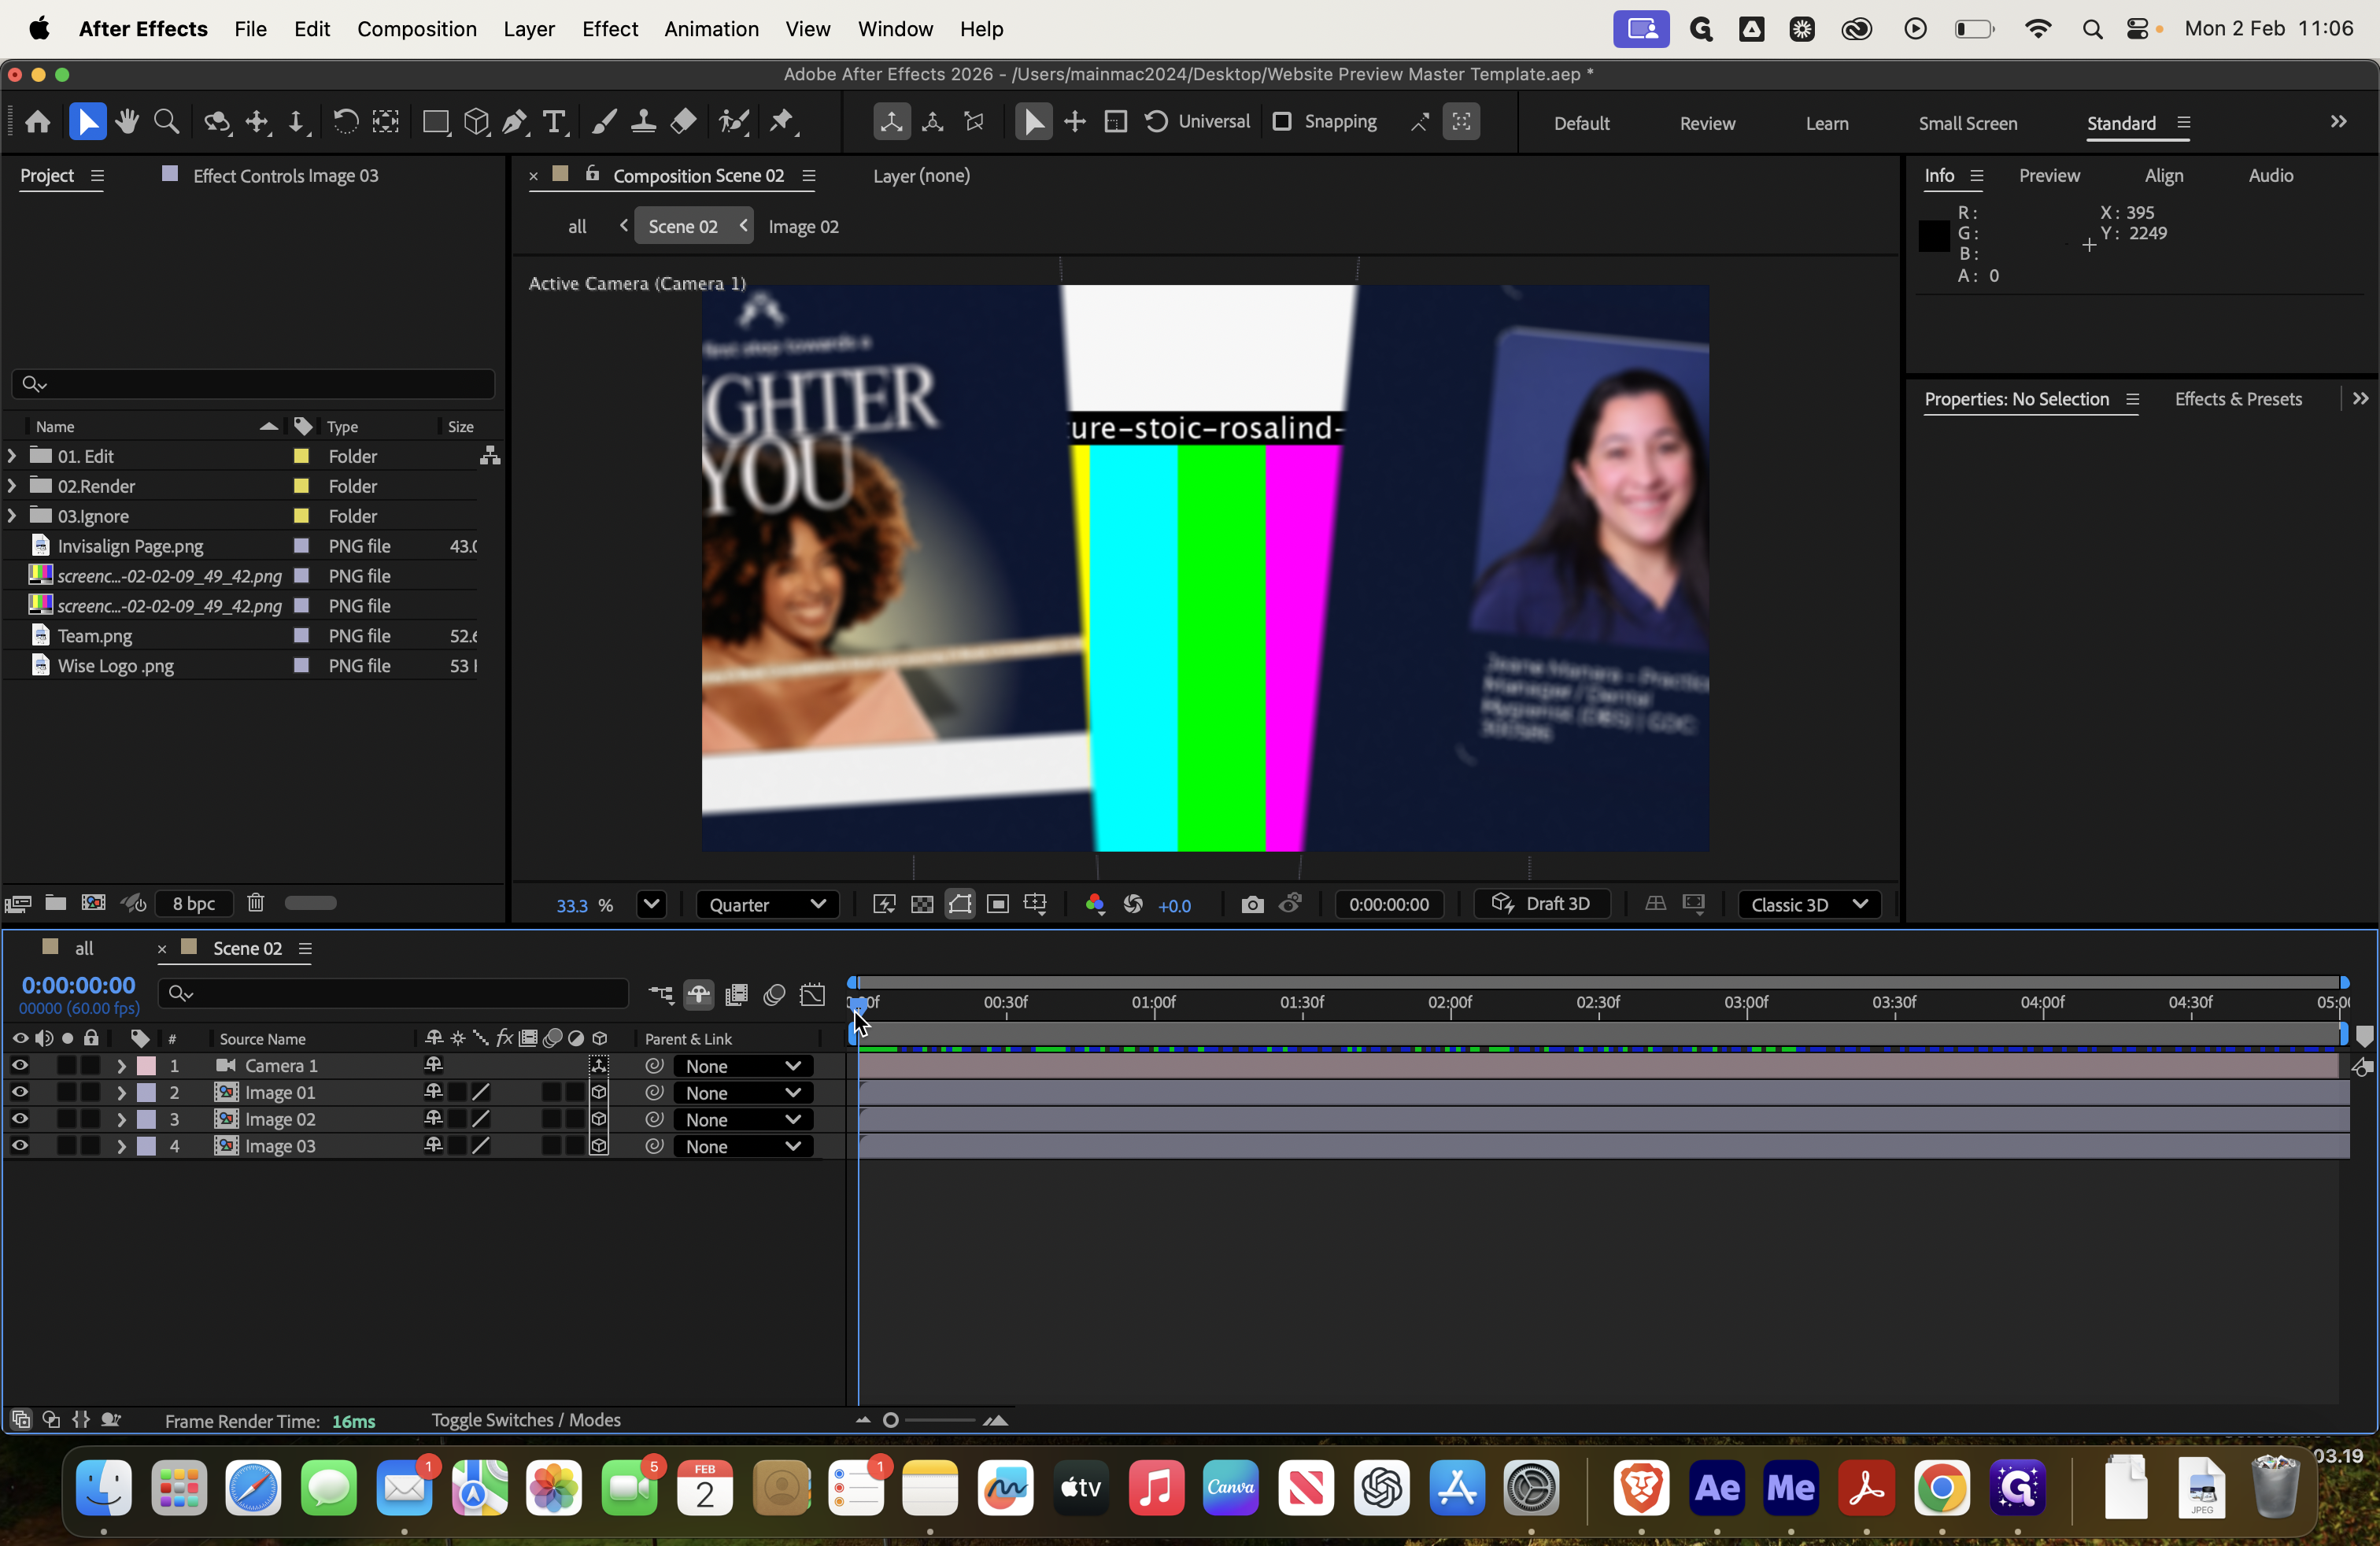Click delete trash icon in Project panel

tap(256, 903)
